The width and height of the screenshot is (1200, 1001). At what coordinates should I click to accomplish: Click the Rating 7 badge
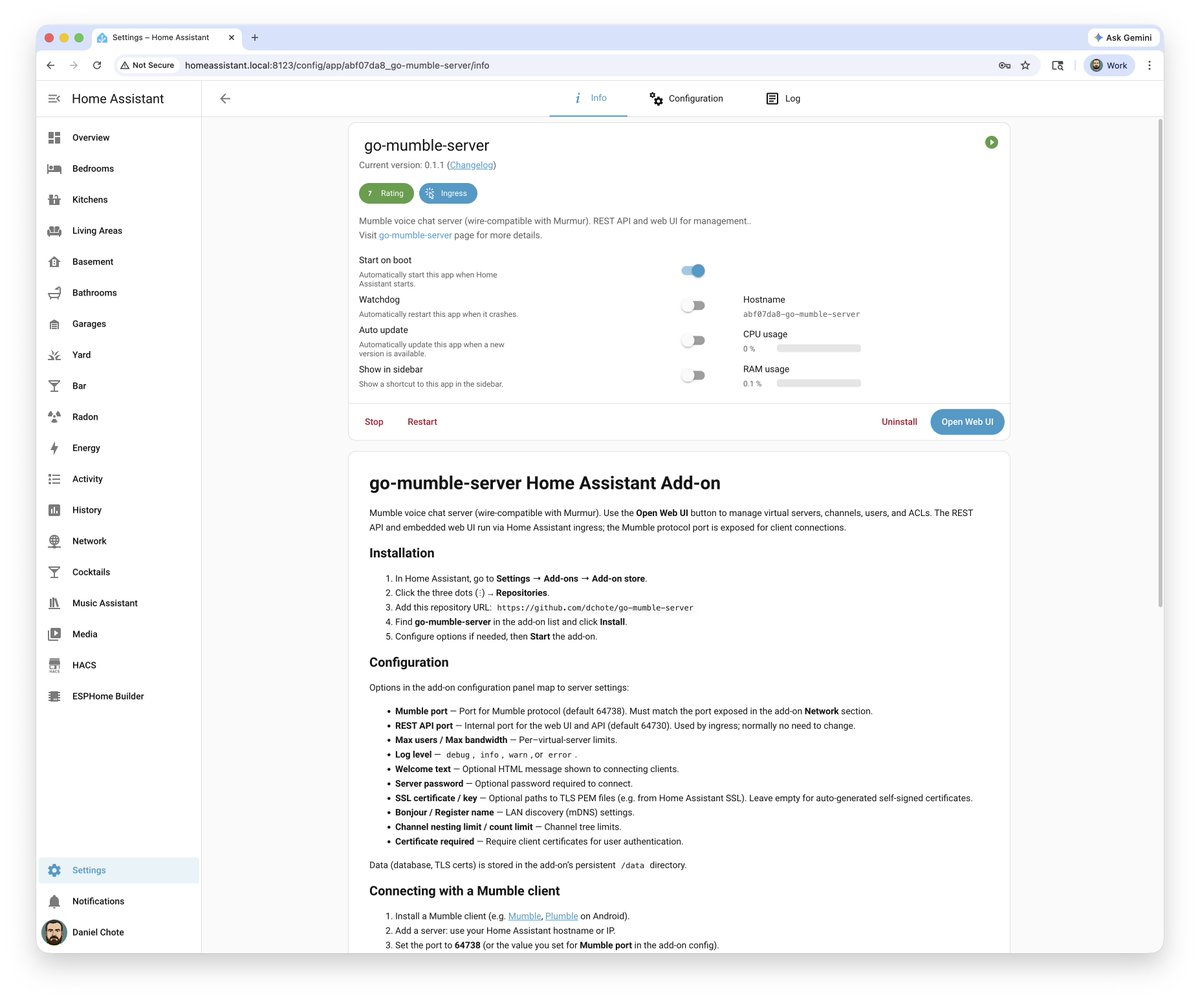click(386, 193)
